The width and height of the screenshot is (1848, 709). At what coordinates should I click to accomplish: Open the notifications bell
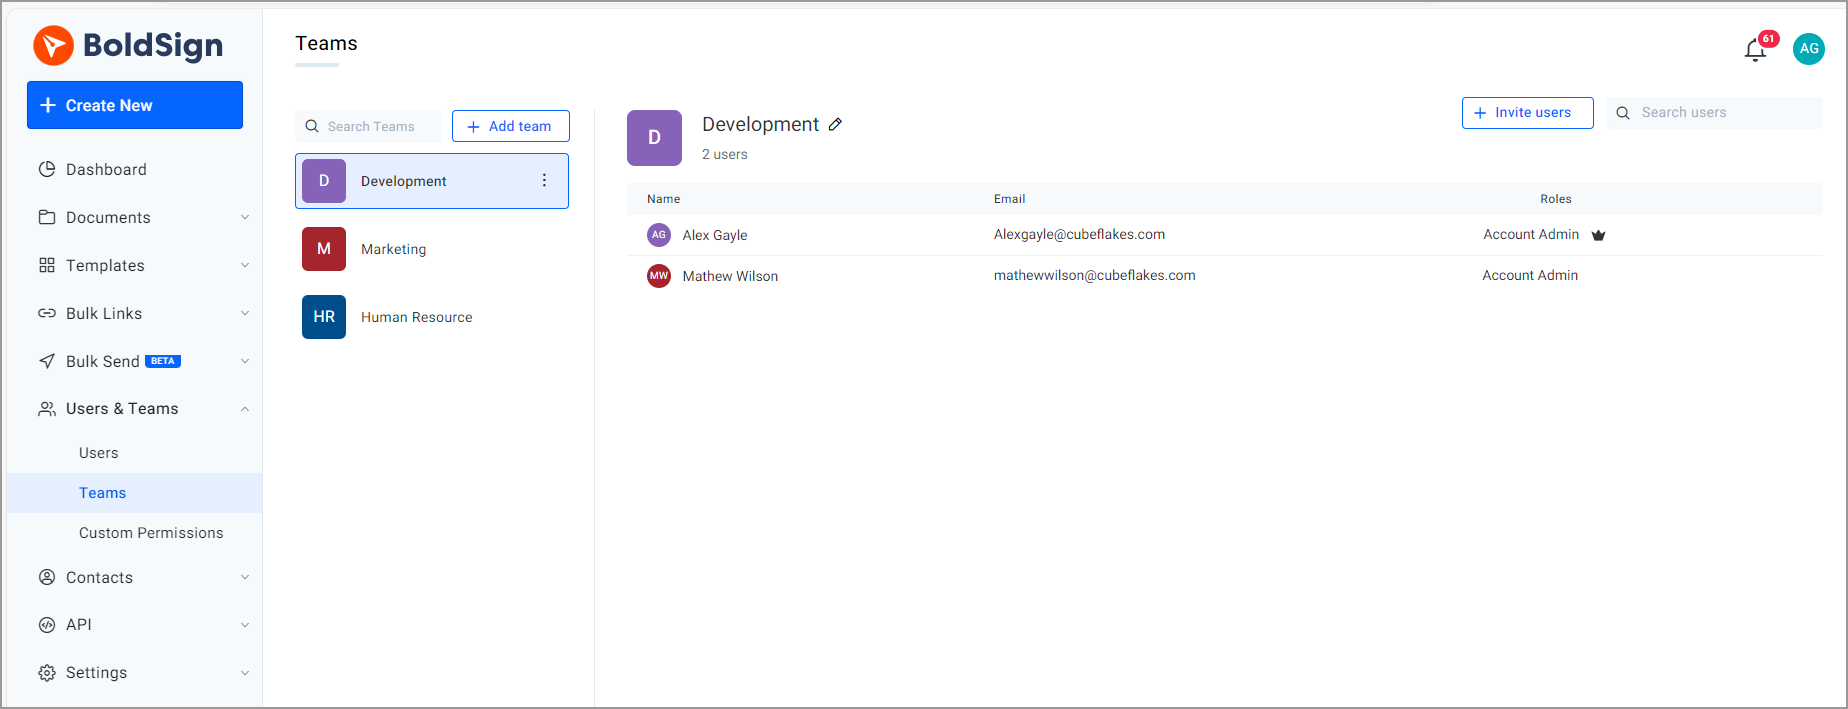(x=1755, y=49)
